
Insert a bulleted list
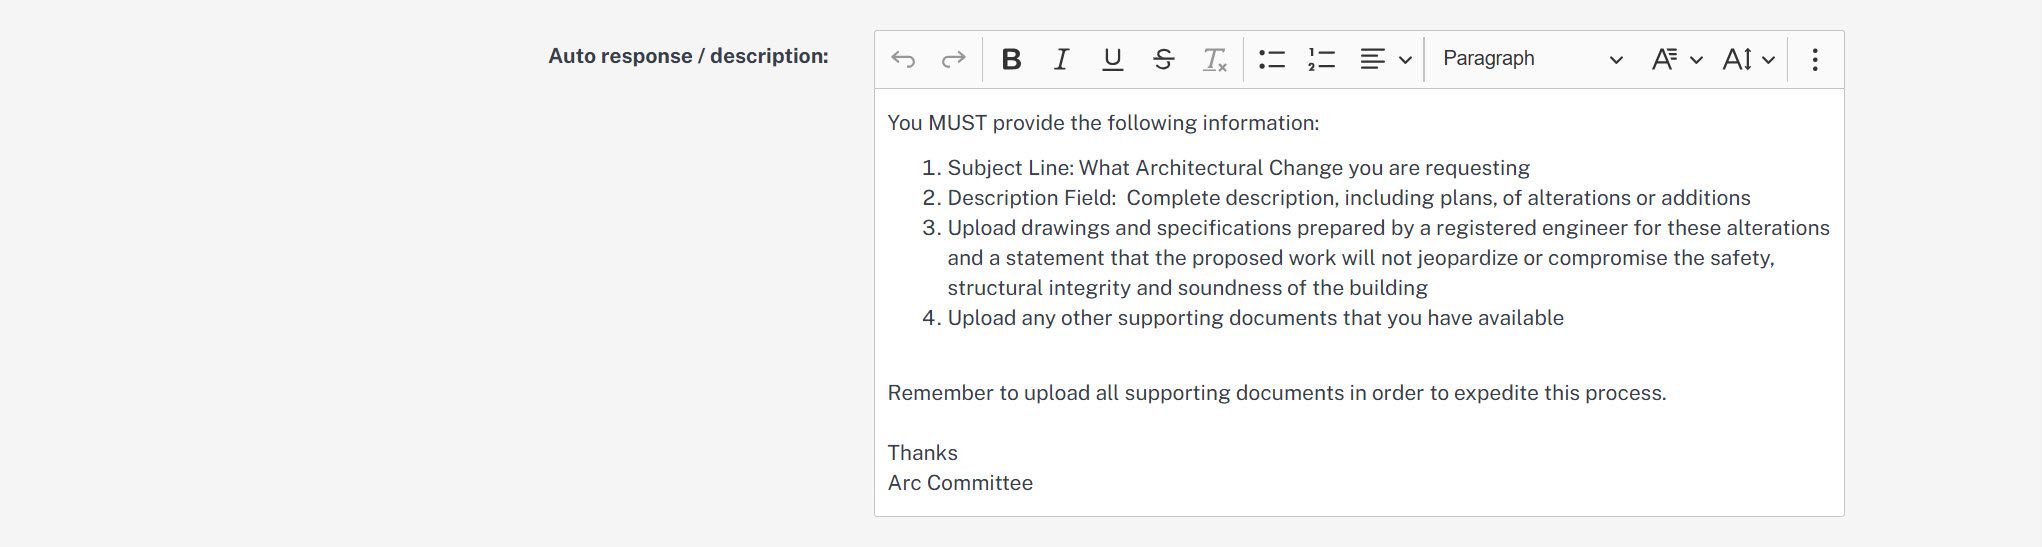pos(1271,59)
